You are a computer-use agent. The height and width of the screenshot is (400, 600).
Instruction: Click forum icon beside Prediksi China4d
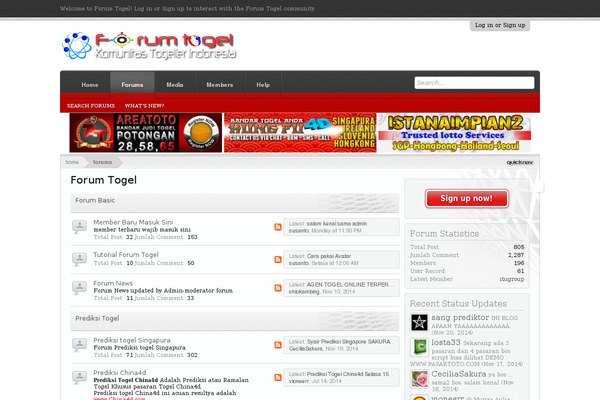(80, 377)
